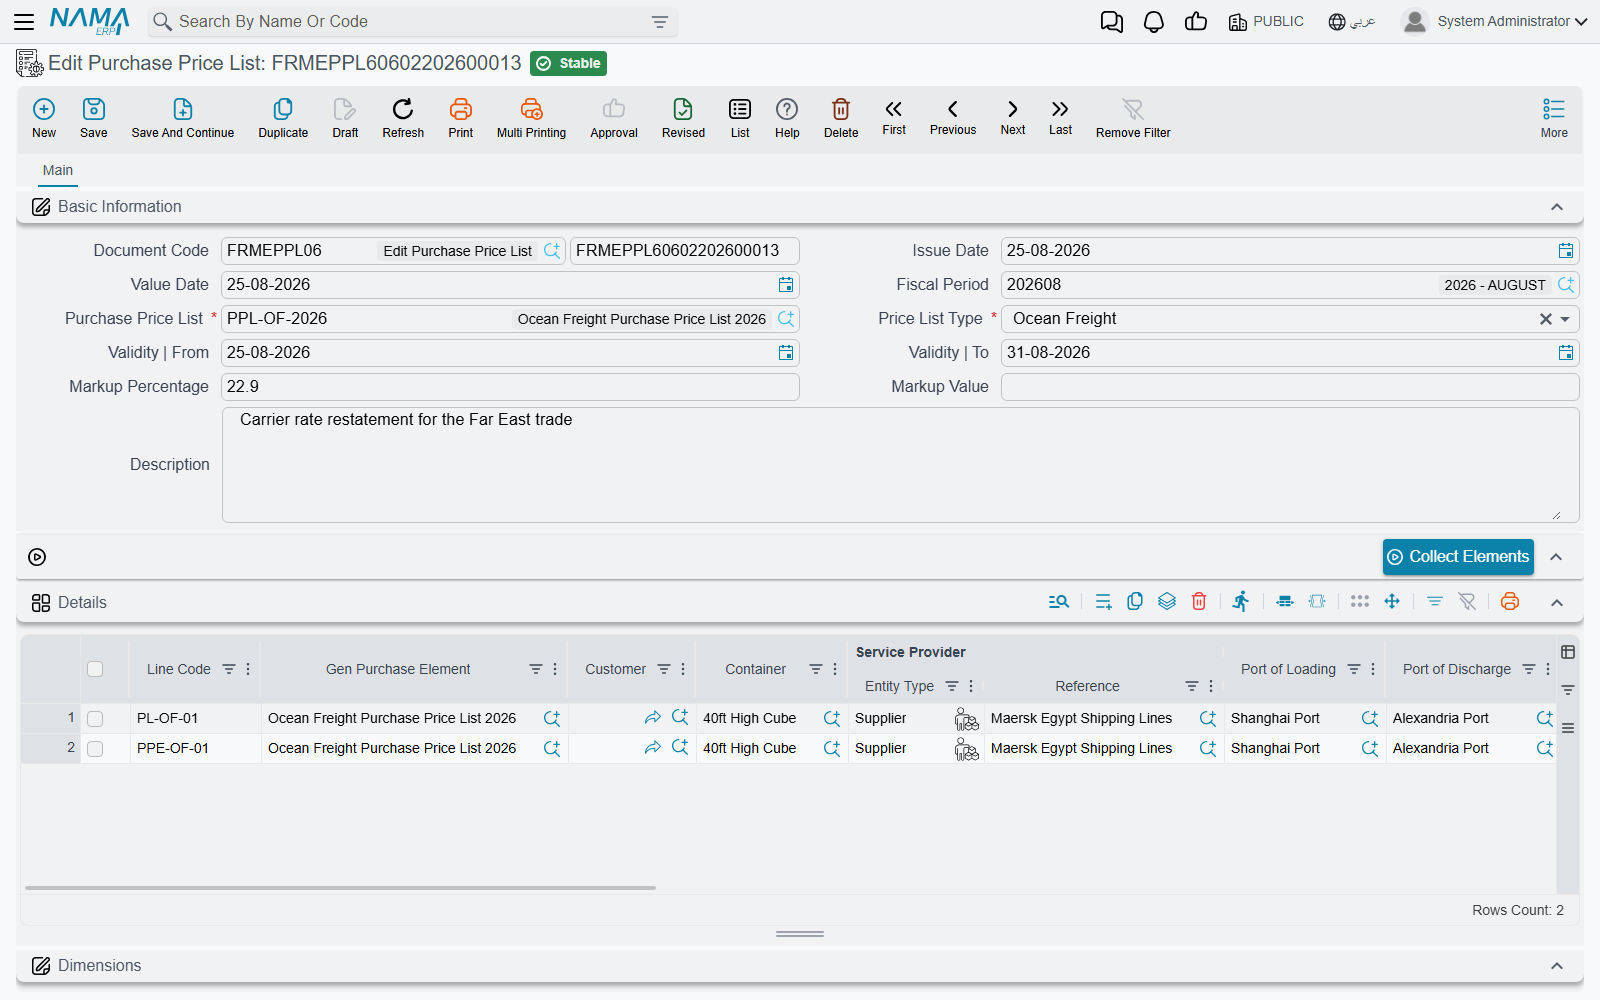Jump to the Last record

pos(1061,117)
